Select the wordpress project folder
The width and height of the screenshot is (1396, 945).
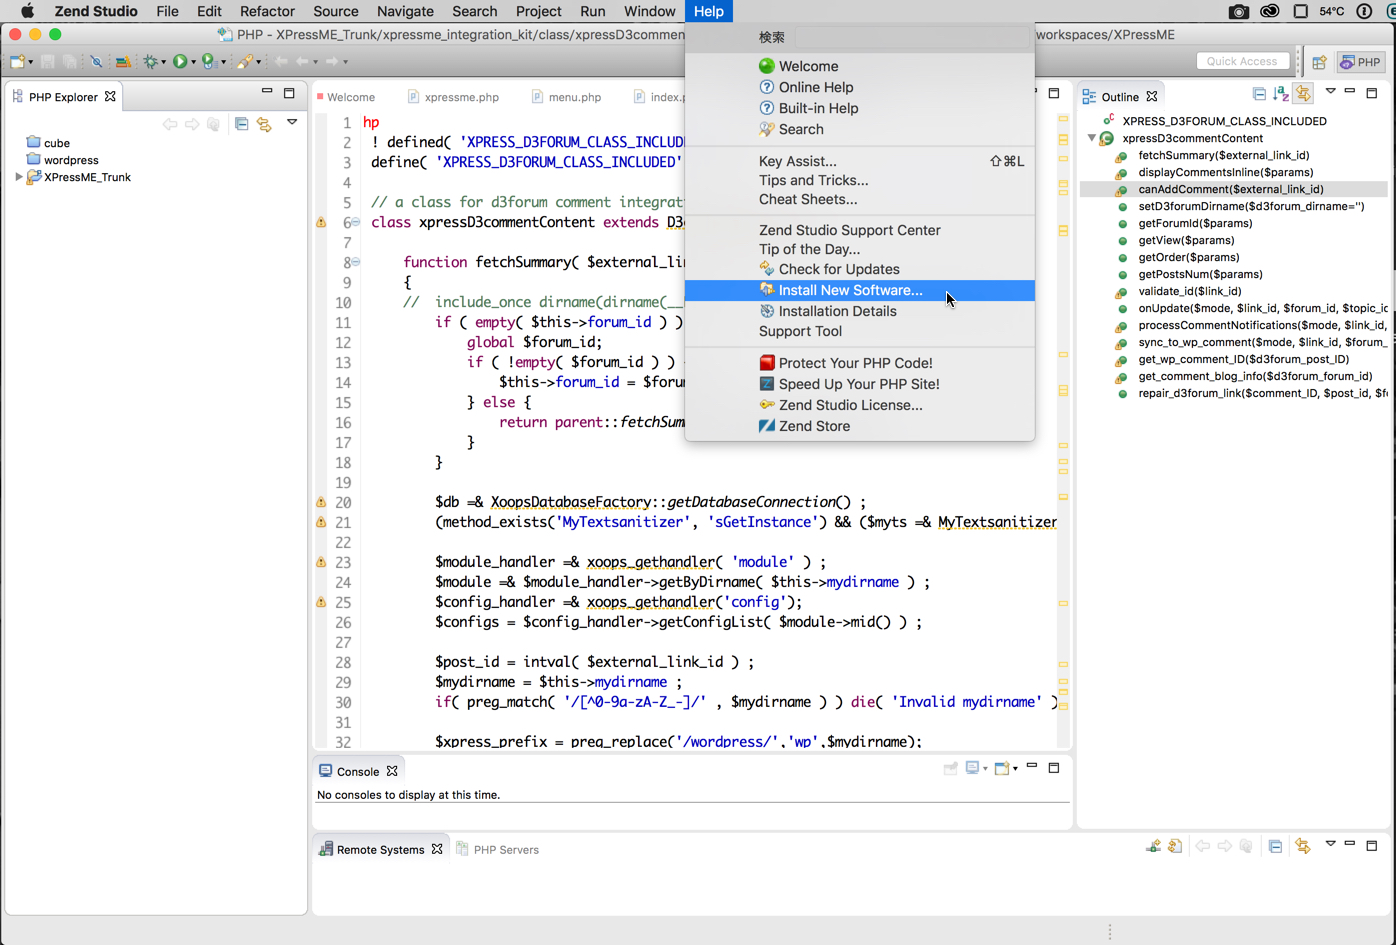coord(62,160)
